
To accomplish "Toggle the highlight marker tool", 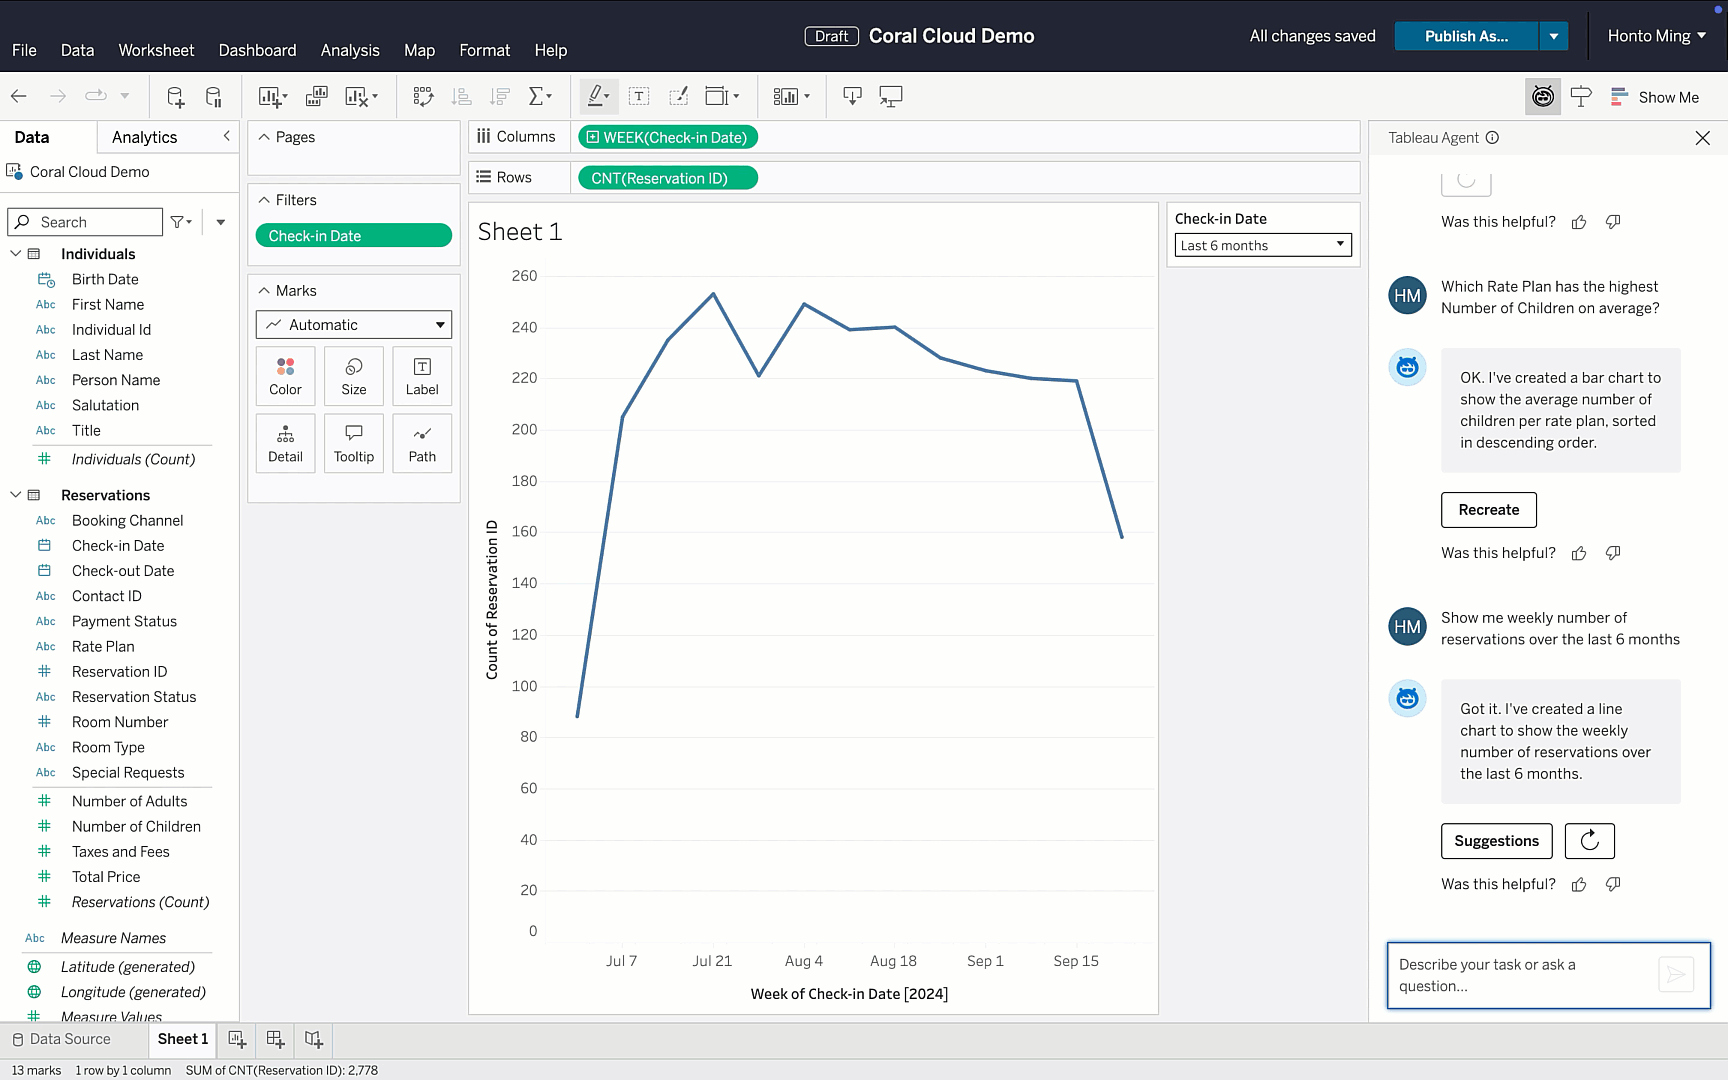I will coord(598,96).
